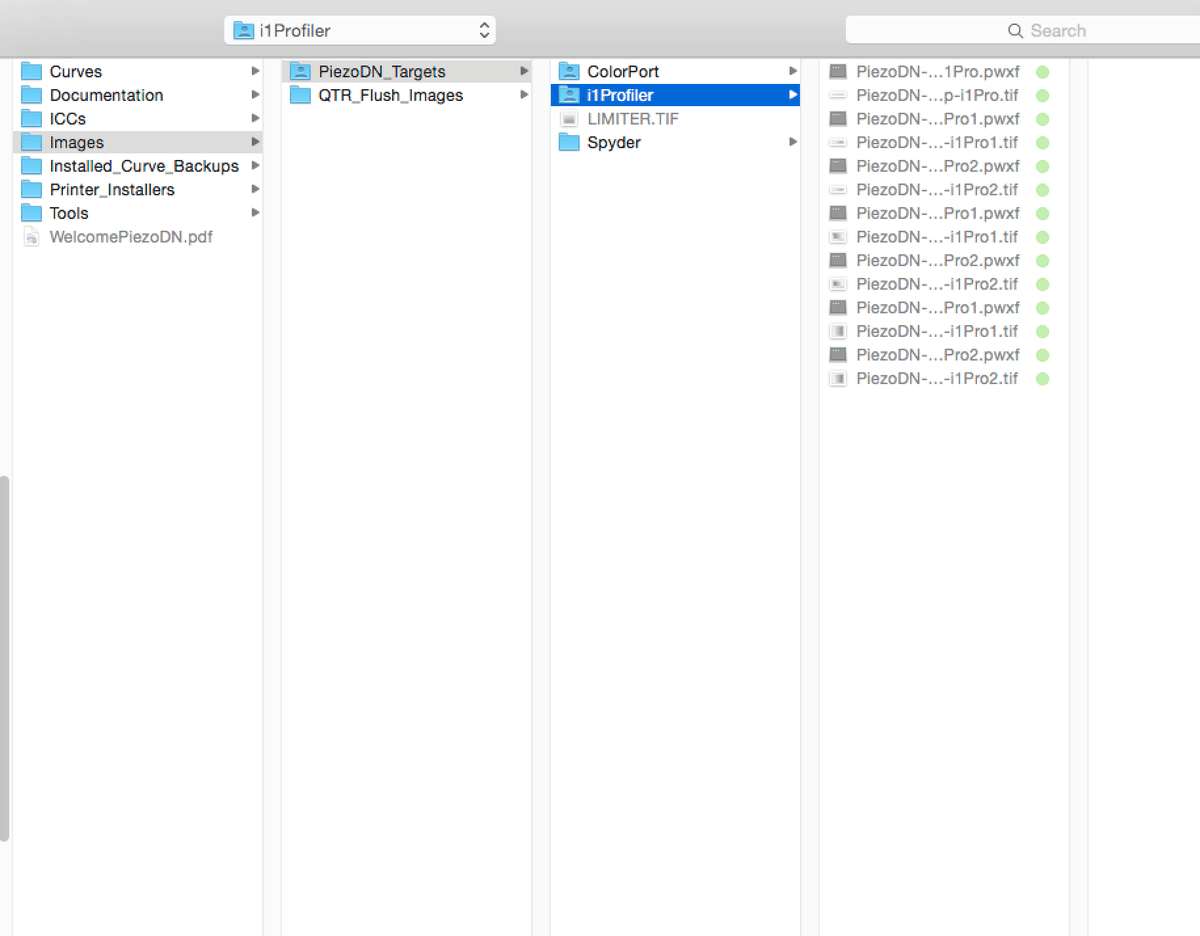Select the ColorPort folder icon
This screenshot has height=936, width=1200.
(569, 71)
